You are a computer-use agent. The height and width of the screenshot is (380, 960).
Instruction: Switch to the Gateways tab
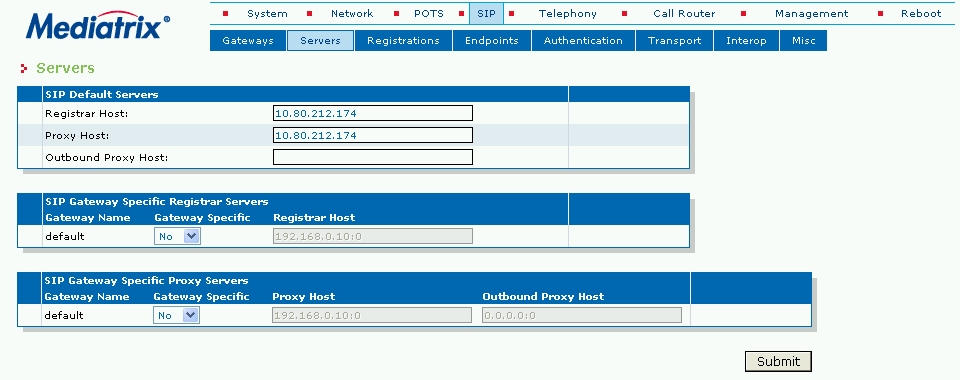click(x=248, y=41)
